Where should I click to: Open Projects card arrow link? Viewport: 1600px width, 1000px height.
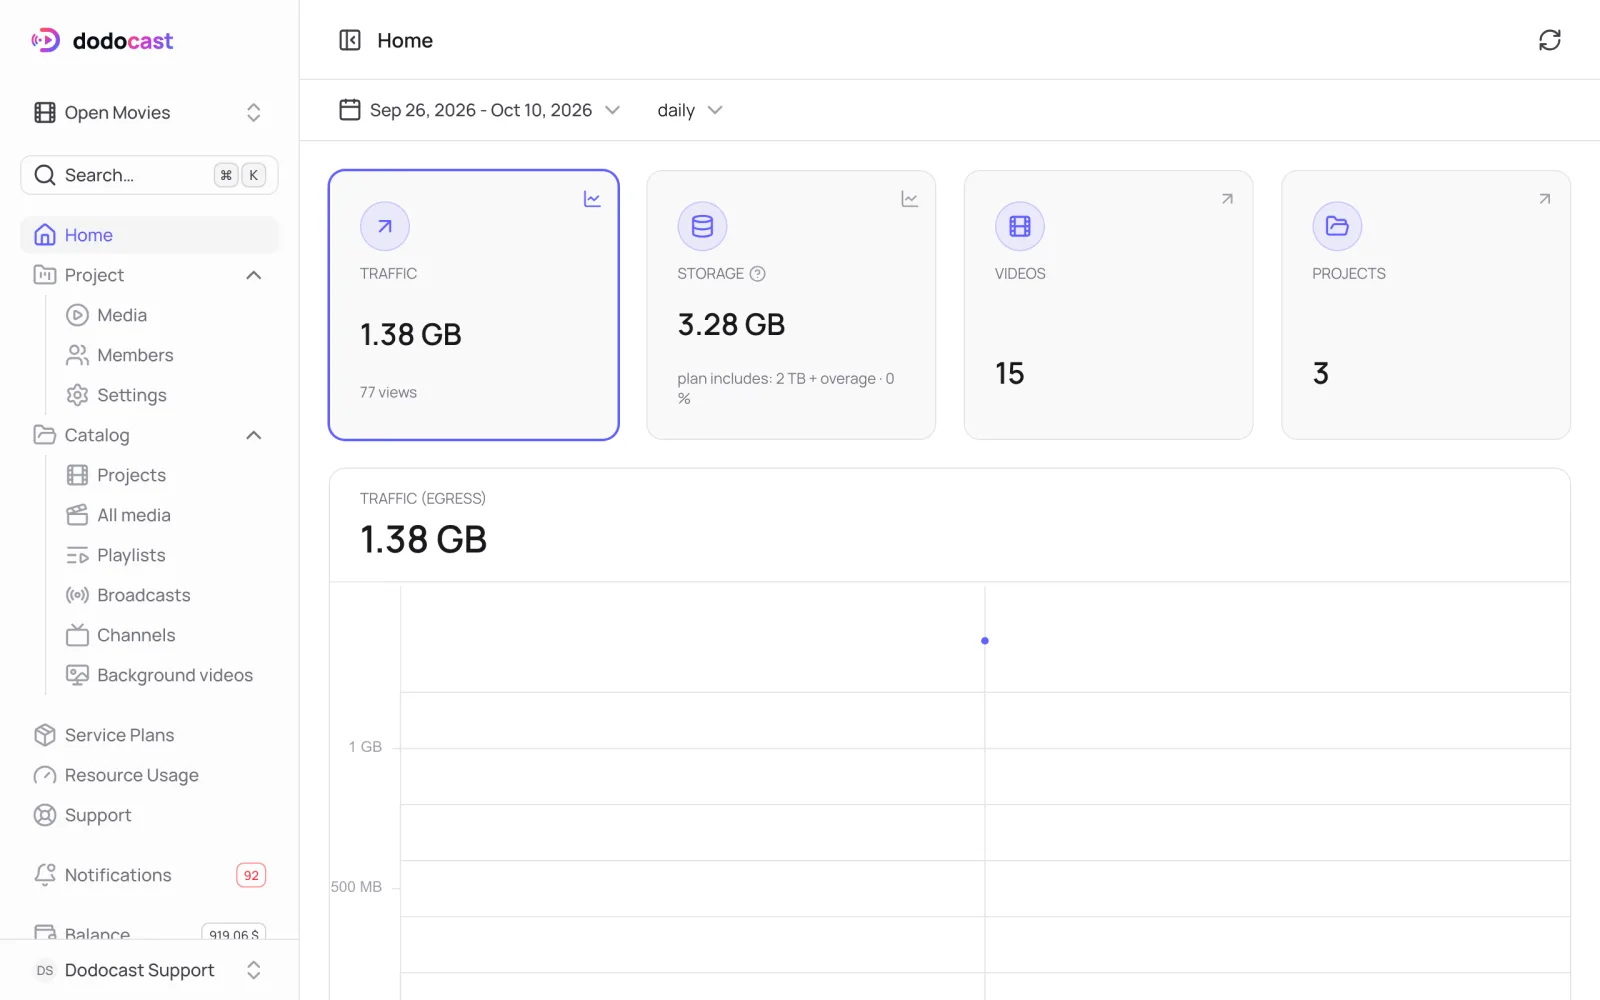click(1544, 199)
